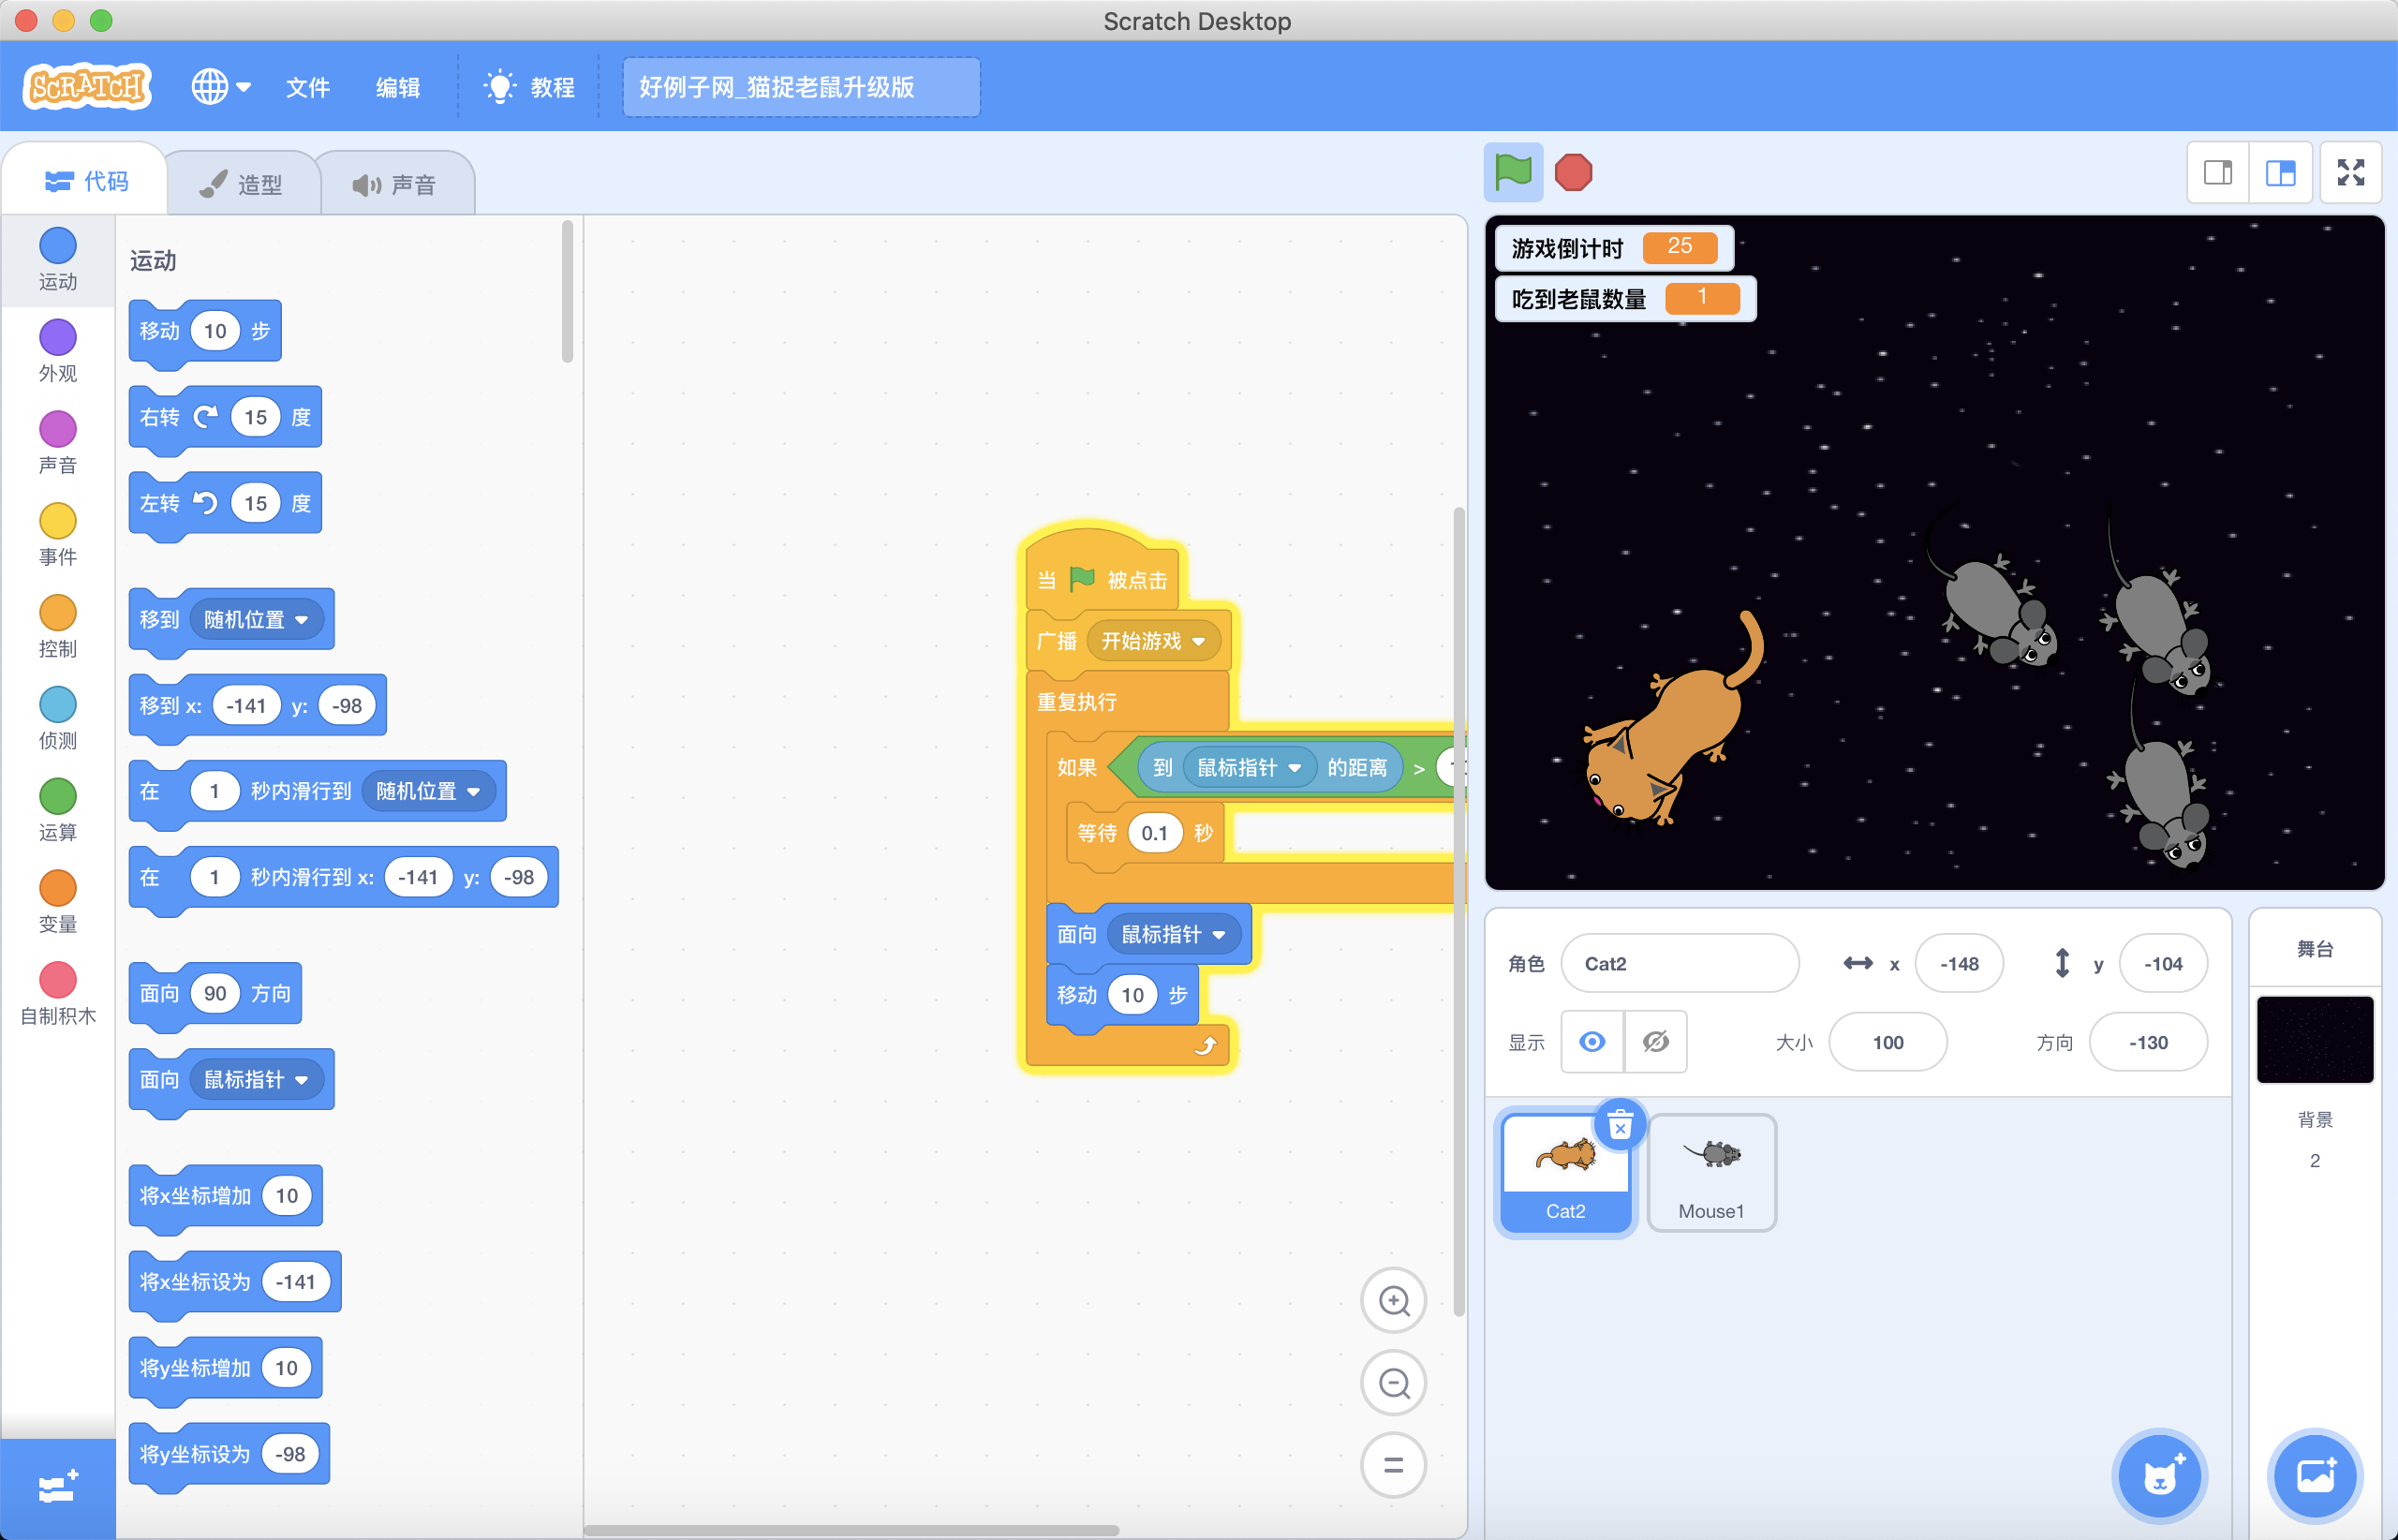Delete the Cat2 sprite with trash icon

pyautogui.click(x=1620, y=1127)
